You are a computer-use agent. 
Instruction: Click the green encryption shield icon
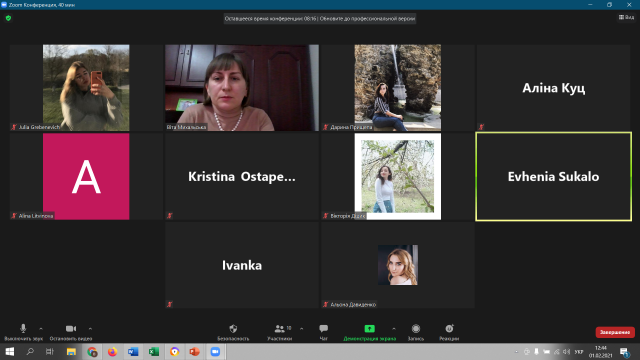pyautogui.click(x=8, y=18)
